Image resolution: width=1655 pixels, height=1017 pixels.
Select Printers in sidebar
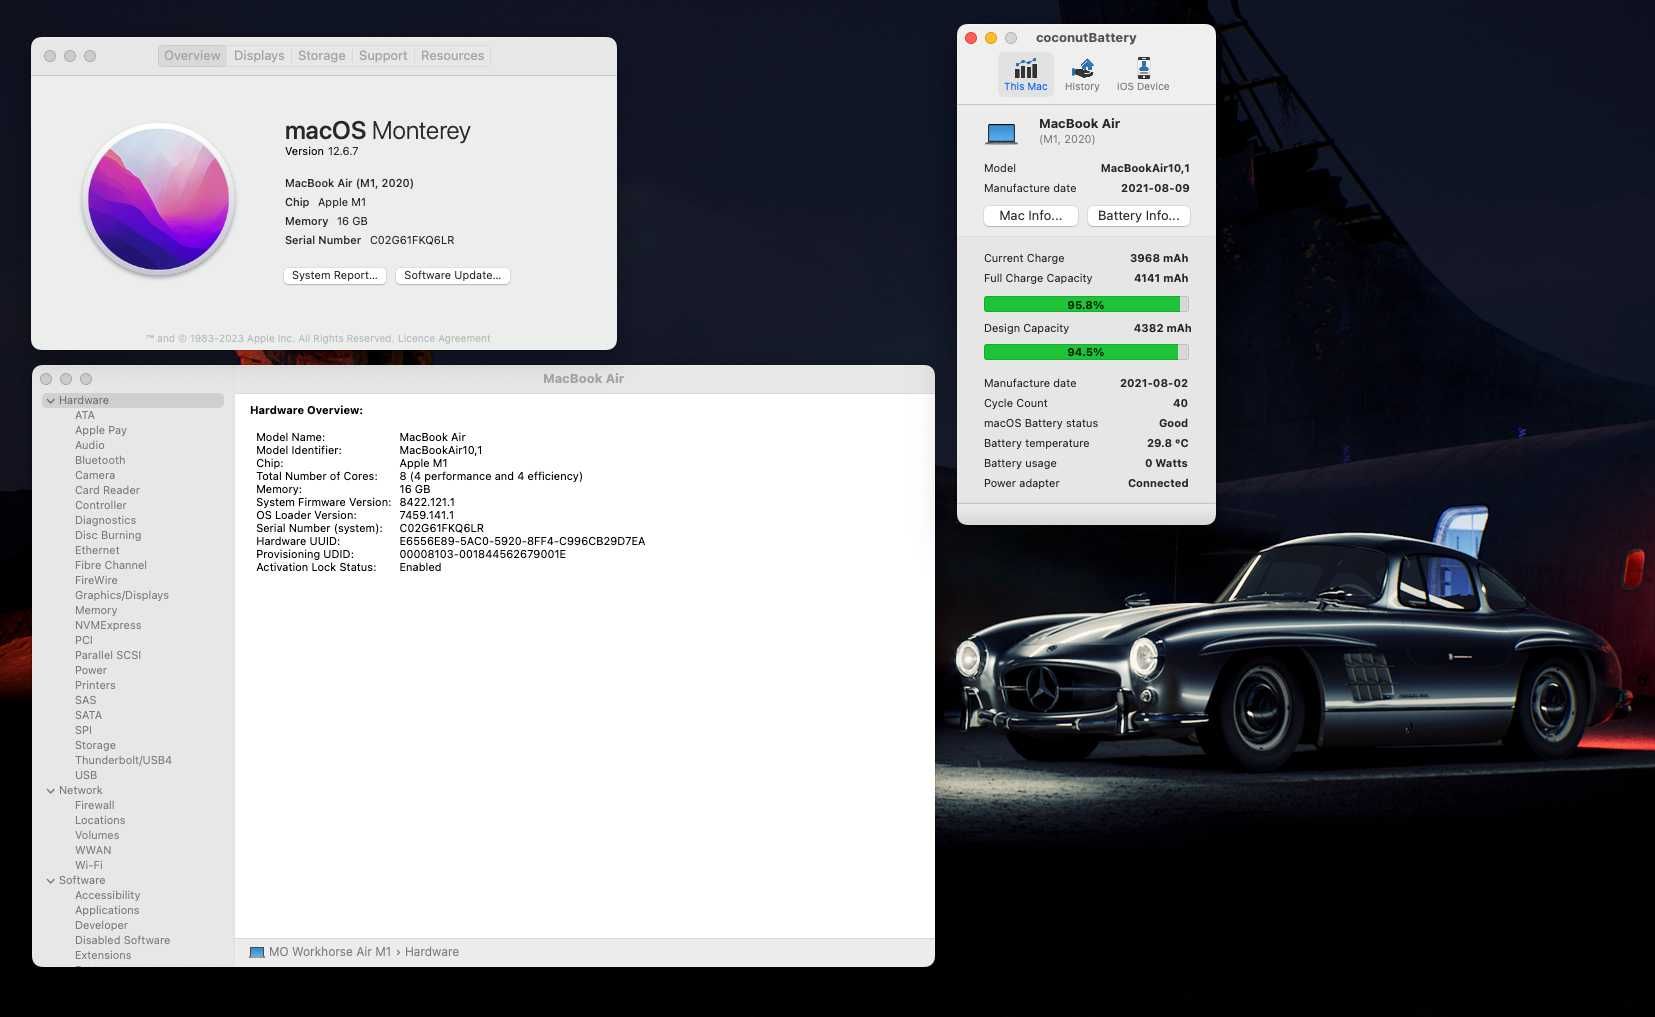click(95, 685)
